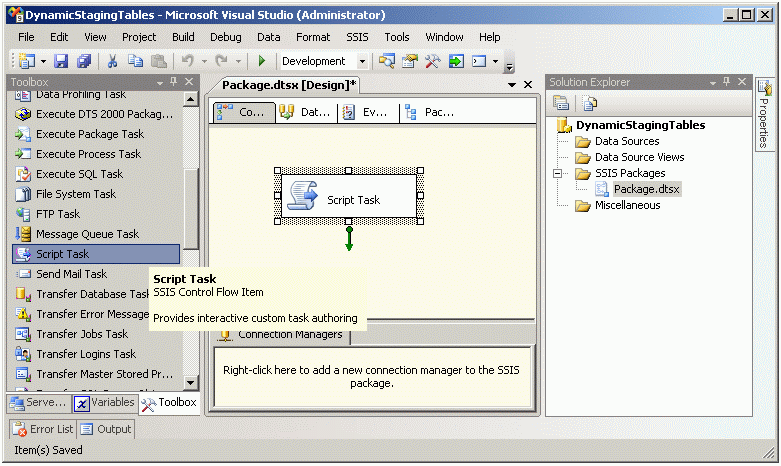Image resolution: width=781 pixels, height=466 pixels.
Task: Click the FTP Task toolbox icon
Action: pyautogui.click(x=23, y=214)
